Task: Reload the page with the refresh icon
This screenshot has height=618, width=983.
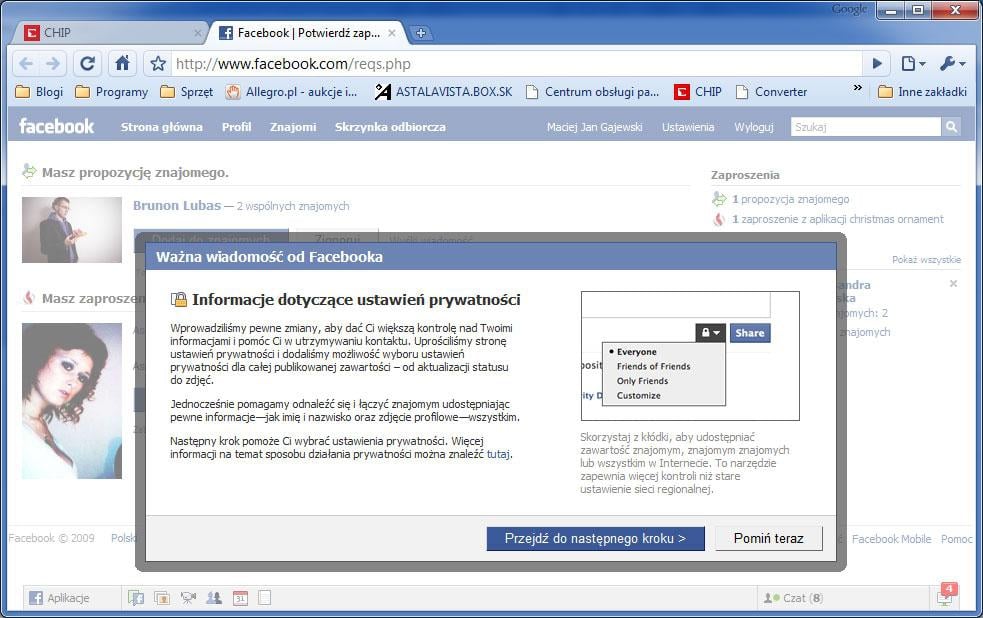Action: coord(87,63)
